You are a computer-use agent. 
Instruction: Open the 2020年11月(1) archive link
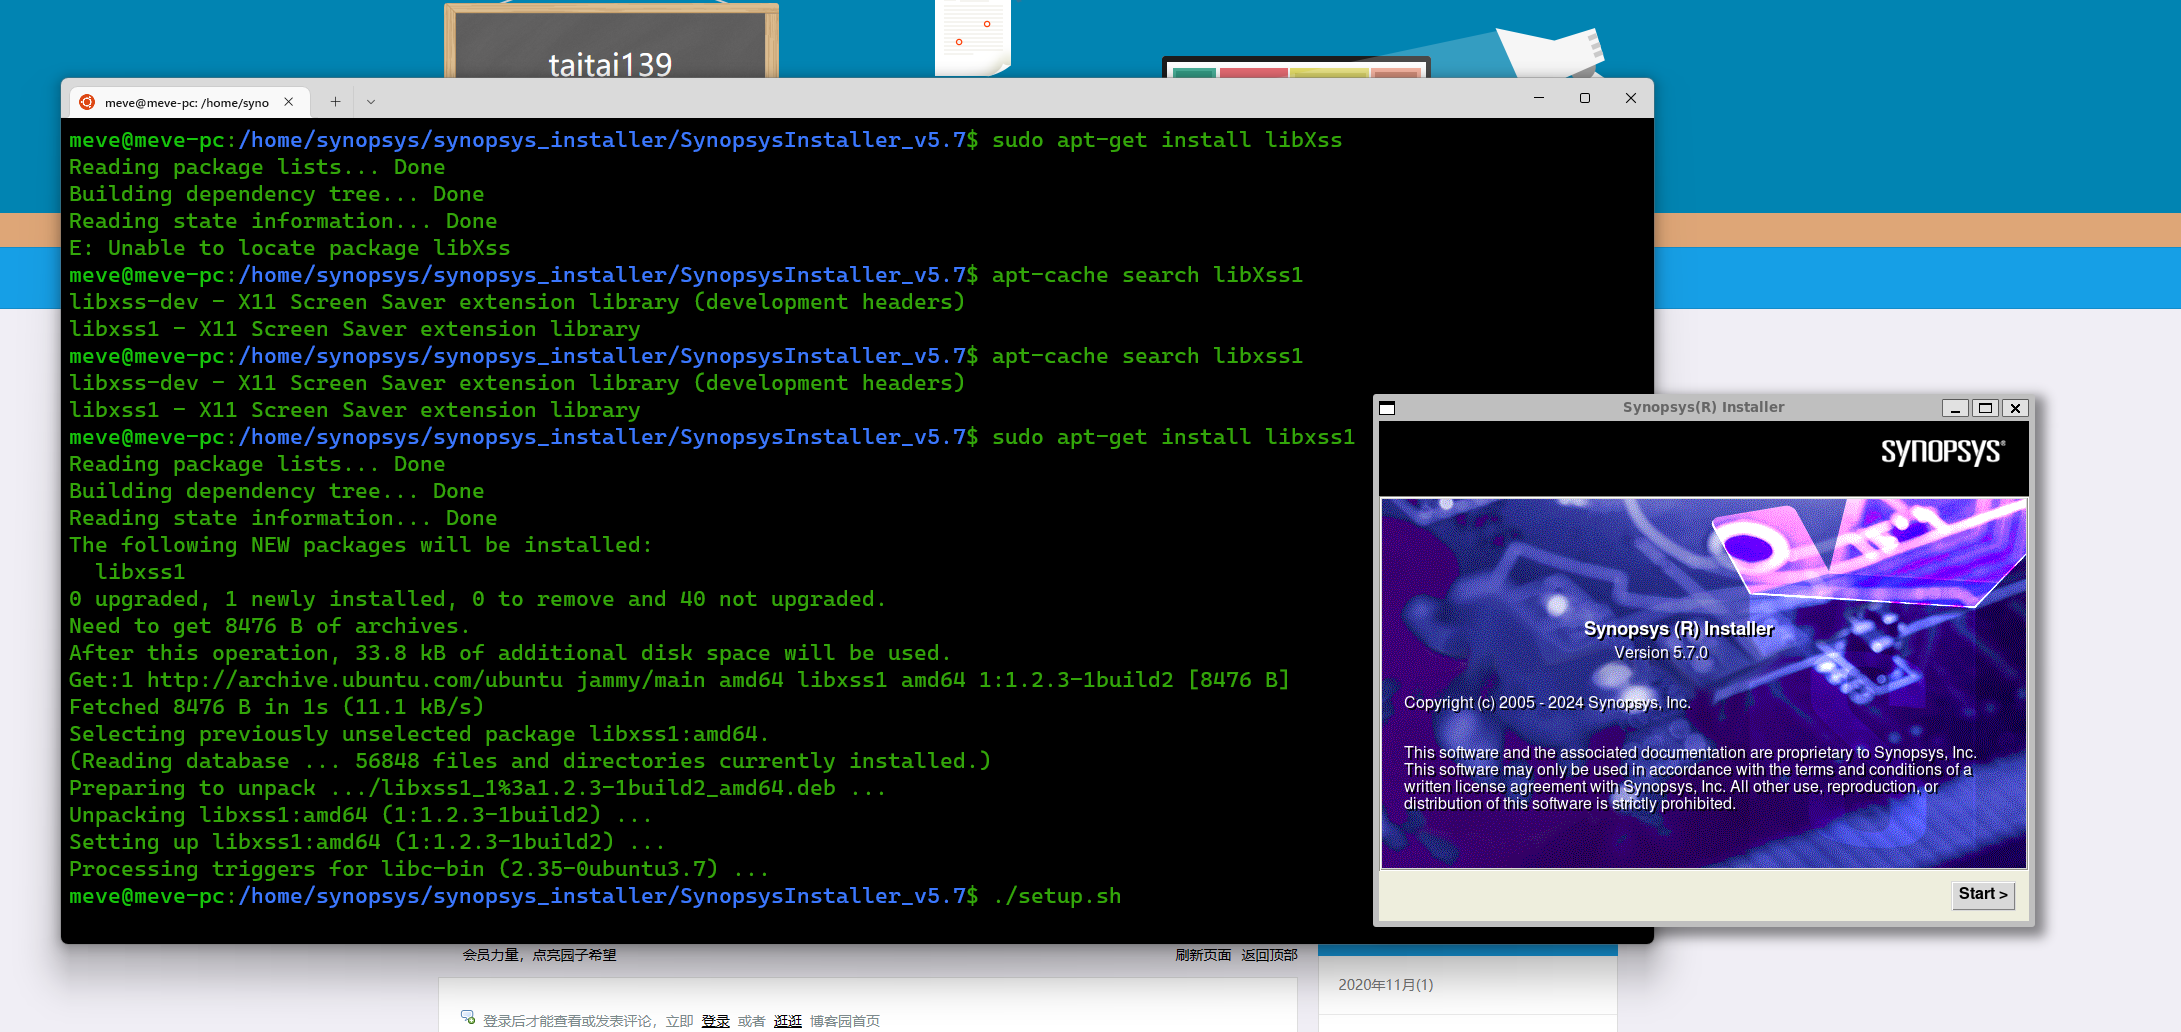[1386, 985]
